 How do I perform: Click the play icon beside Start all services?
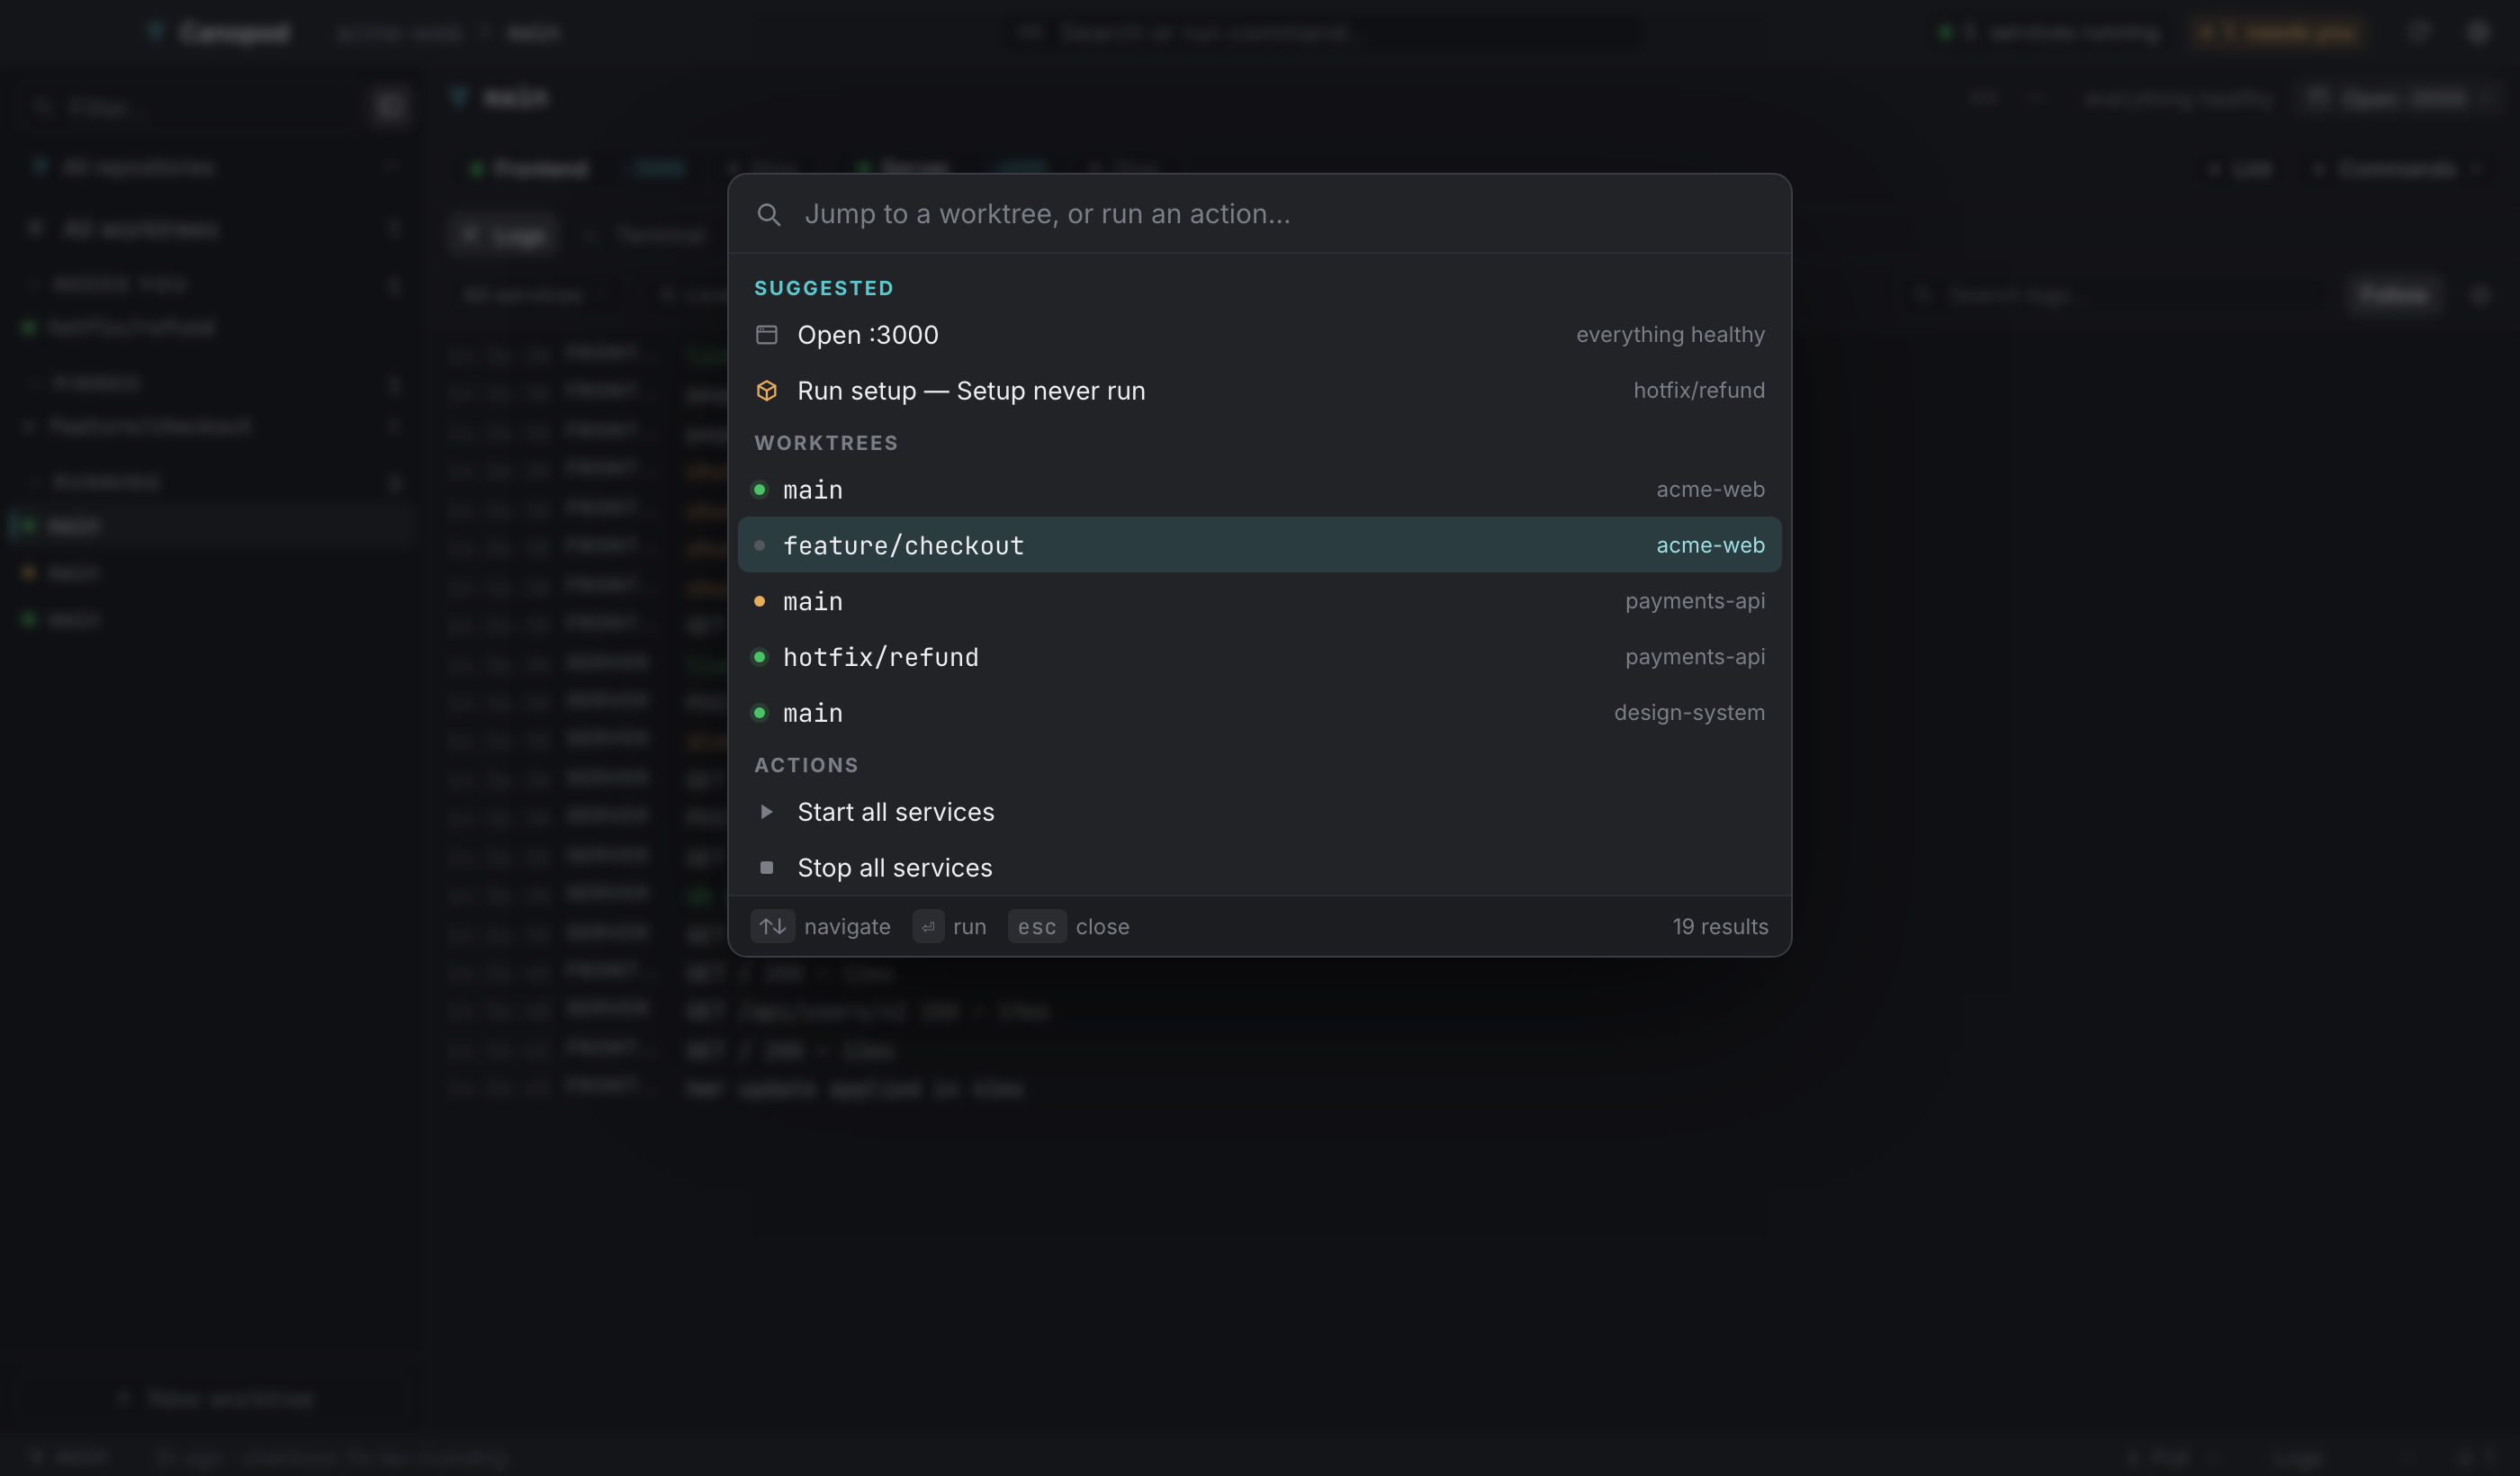coord(766,812)
